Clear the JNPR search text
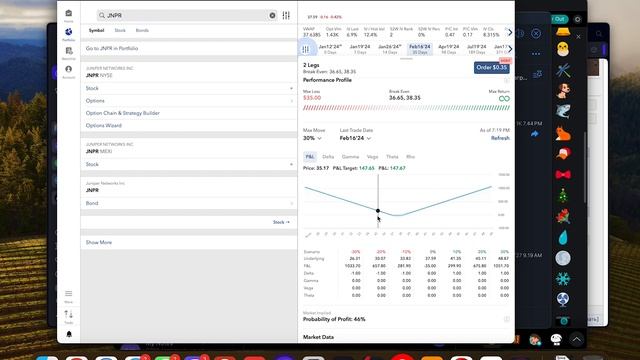Screen dimensions: 640x360 tap(272, 16)
